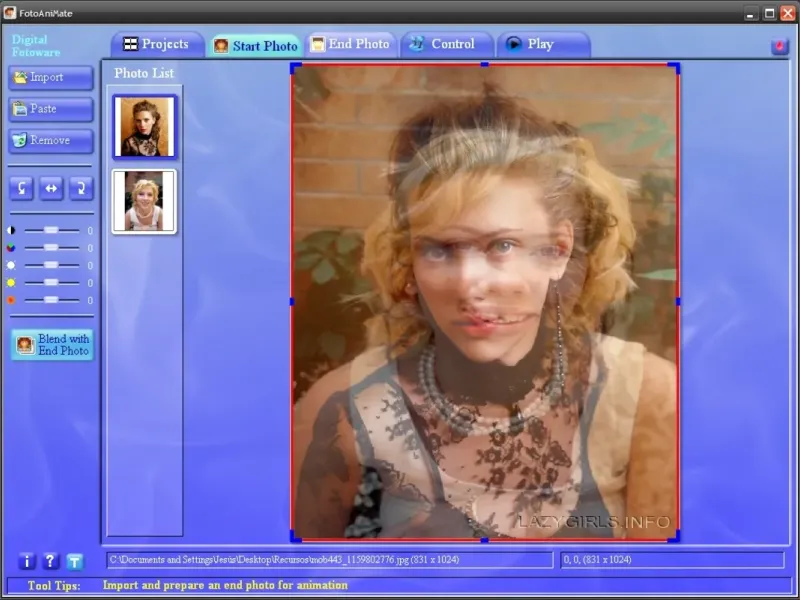Image resolution: width=800 pixels, height=600 pixels.
Task: Click the file path status field
Action: click(x=330, y=560)
